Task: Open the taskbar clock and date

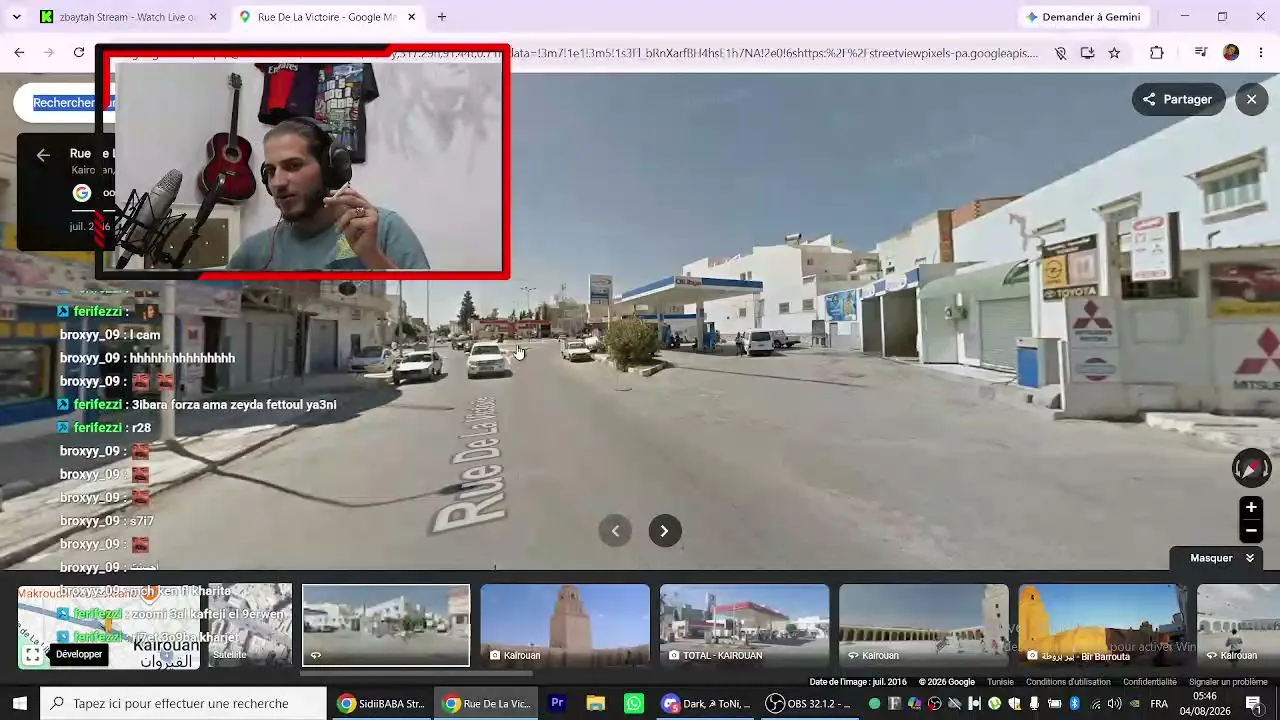Action: click(x=1204, y=704)
